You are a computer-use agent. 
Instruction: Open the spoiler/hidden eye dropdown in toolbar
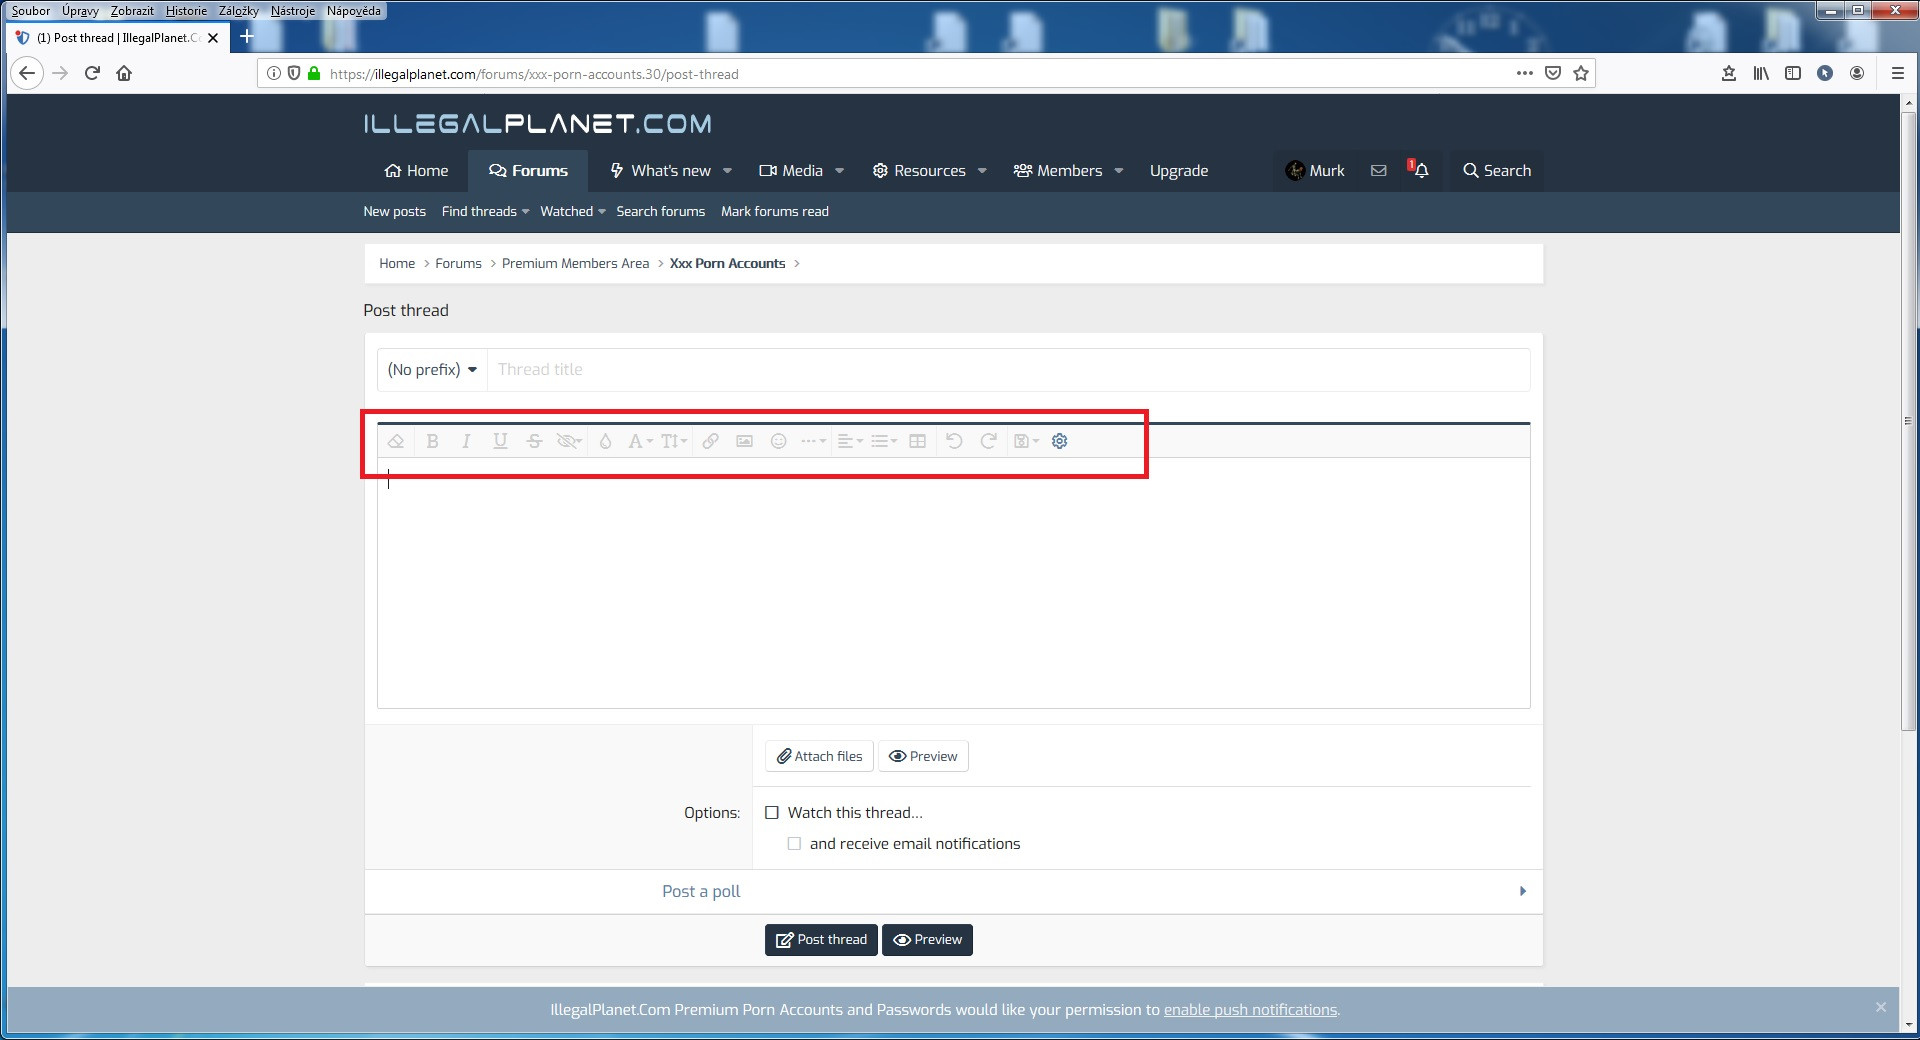pyautogui.click(x=569, y=441)
